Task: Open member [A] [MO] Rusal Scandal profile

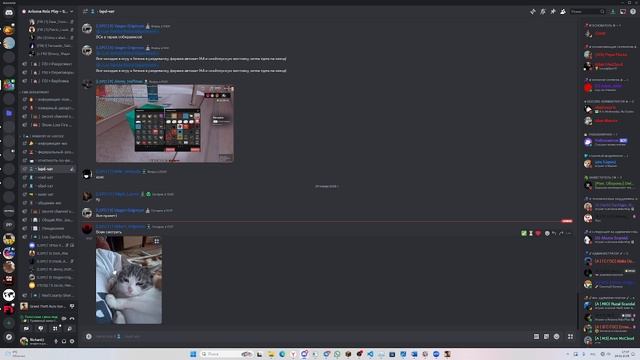Action: tap(610, 306)
